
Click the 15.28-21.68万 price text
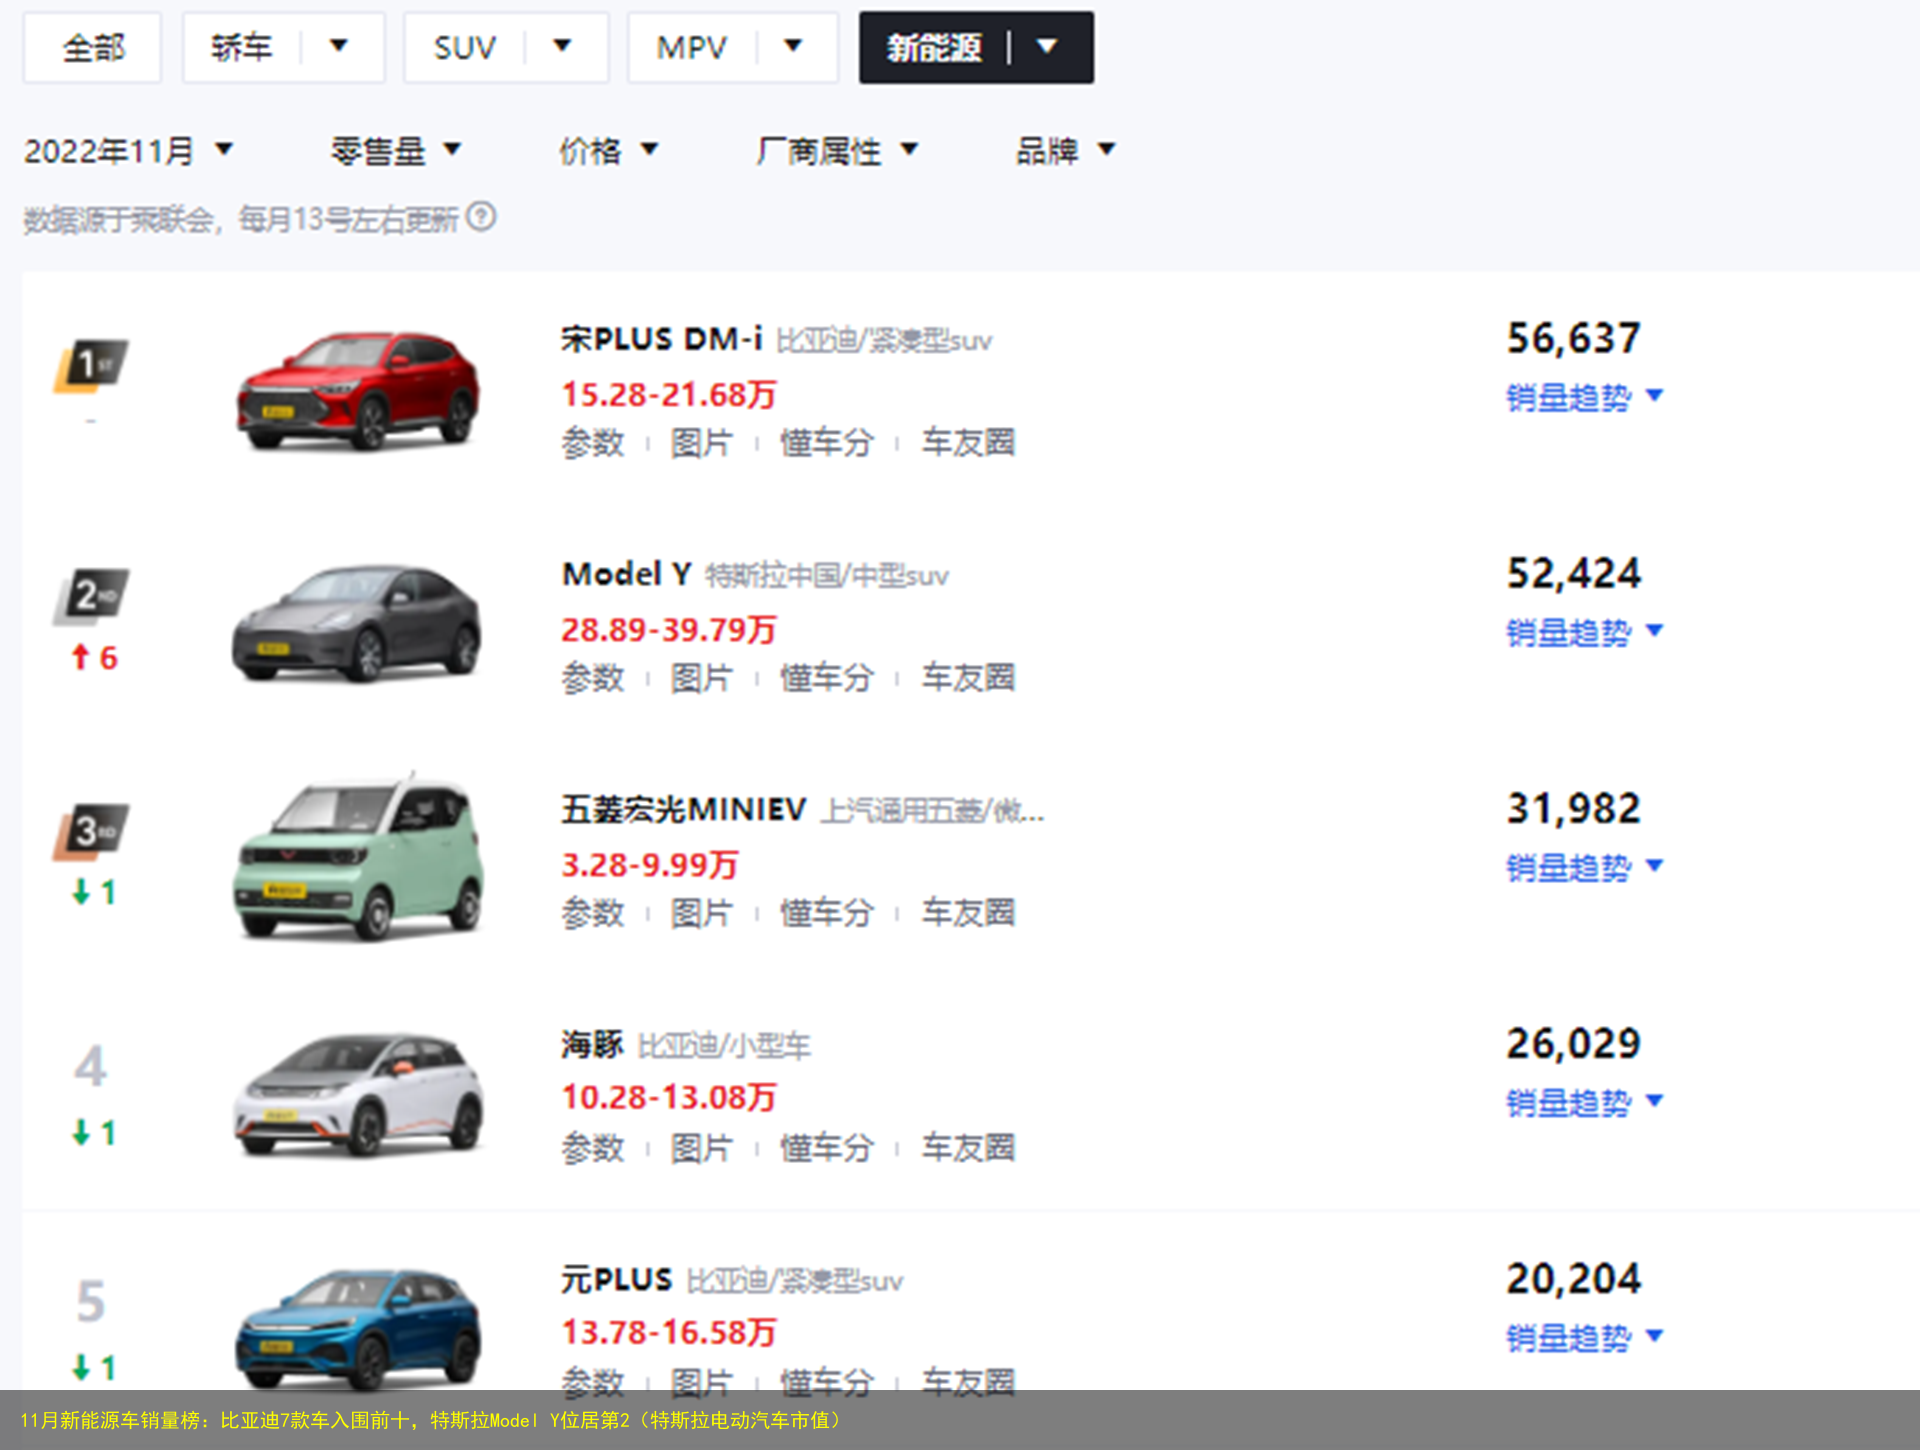[669, 394]
